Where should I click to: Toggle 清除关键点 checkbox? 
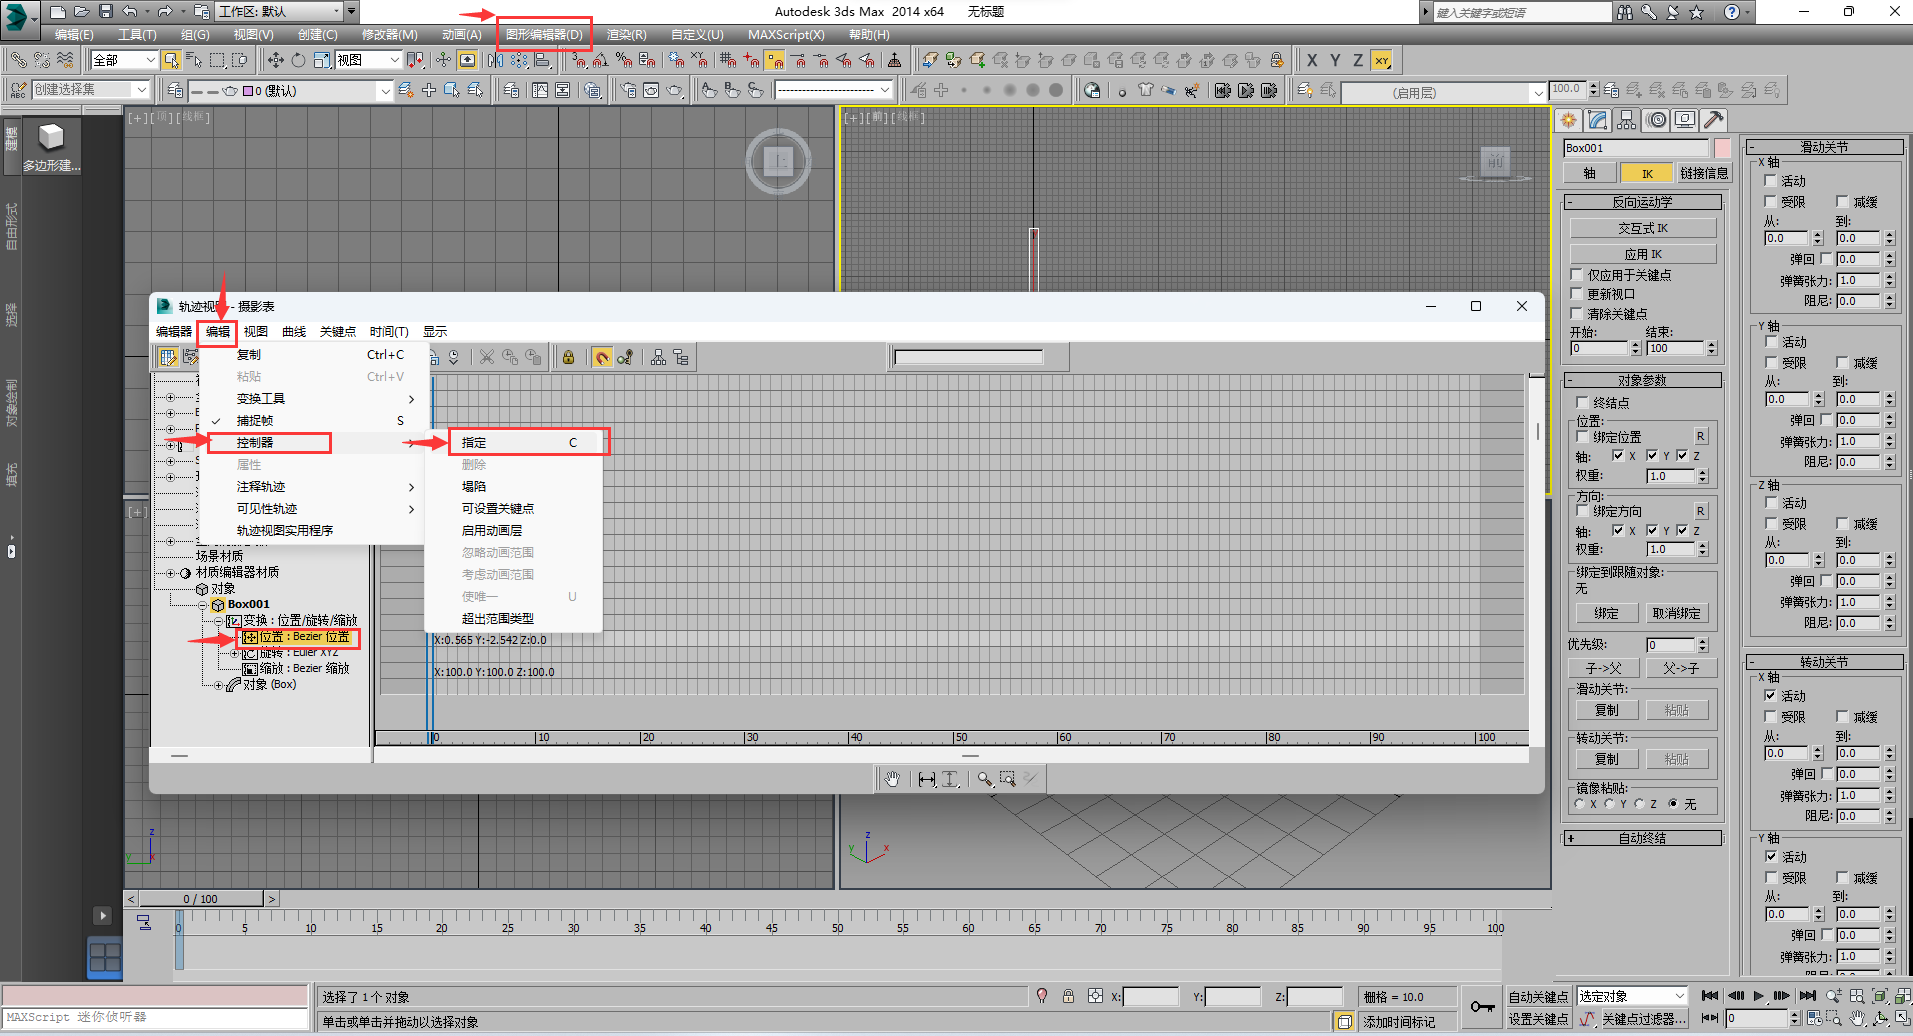click(x=1577, y=313)
